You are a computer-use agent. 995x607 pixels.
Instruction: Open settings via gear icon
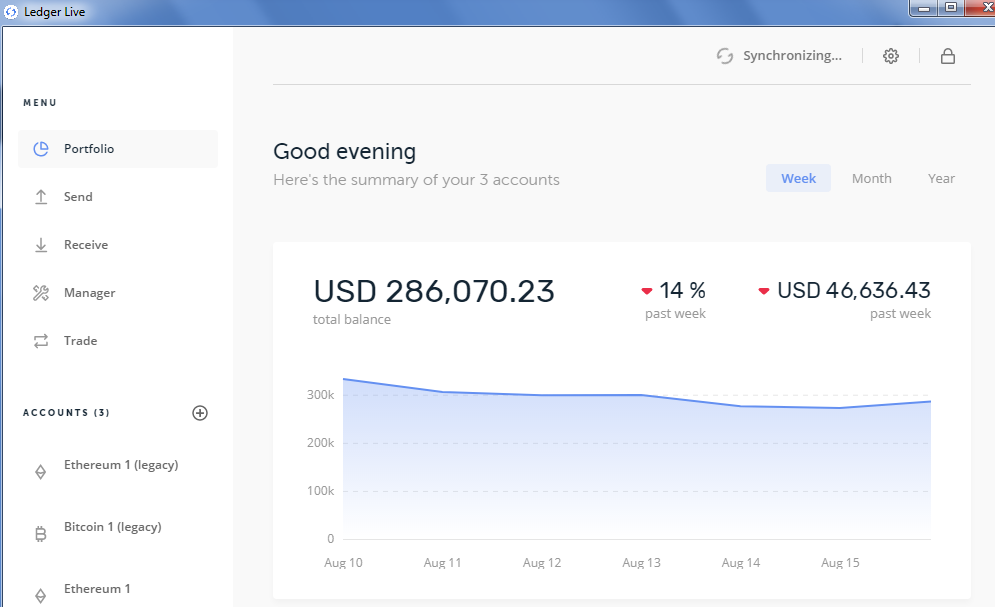891,56
